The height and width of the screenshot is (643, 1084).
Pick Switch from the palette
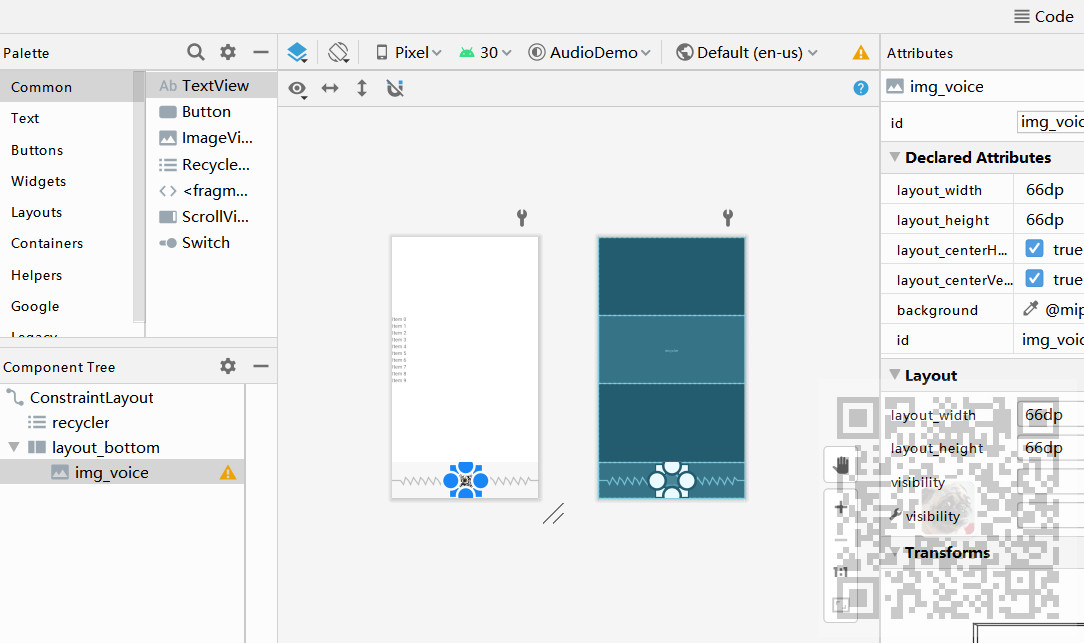point(212,243)
